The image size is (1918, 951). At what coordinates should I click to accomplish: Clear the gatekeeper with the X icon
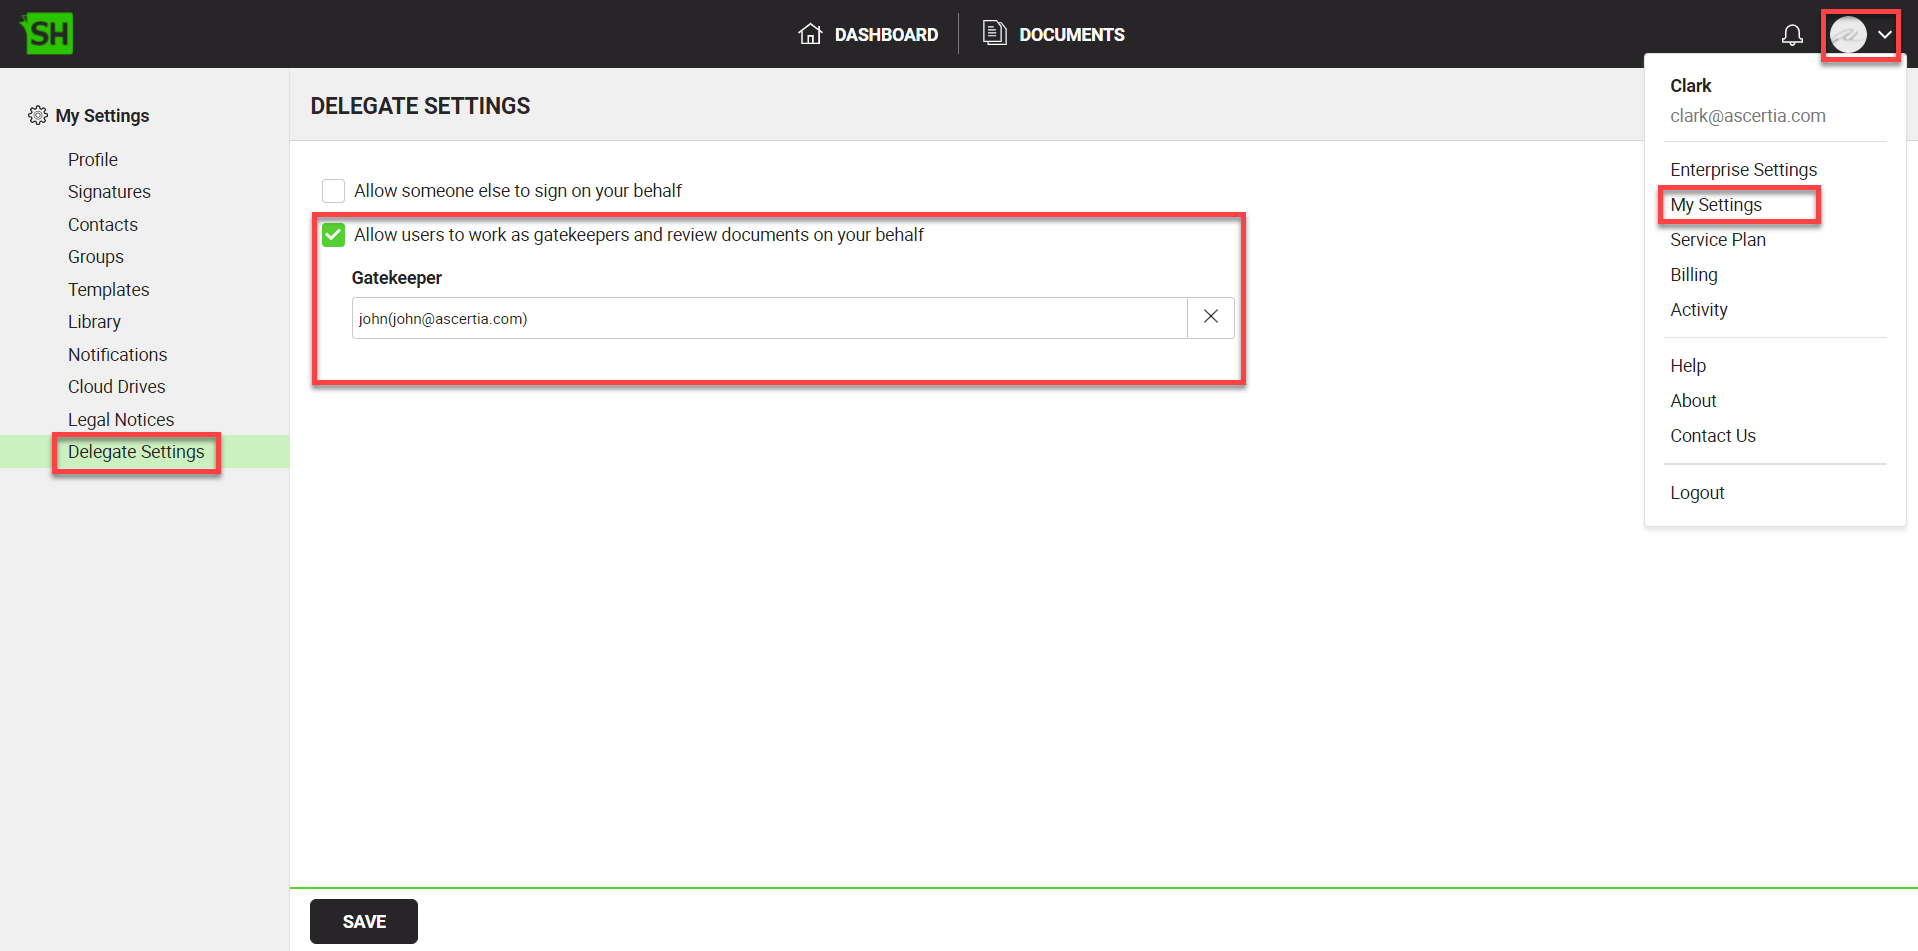pos(1210,317)
